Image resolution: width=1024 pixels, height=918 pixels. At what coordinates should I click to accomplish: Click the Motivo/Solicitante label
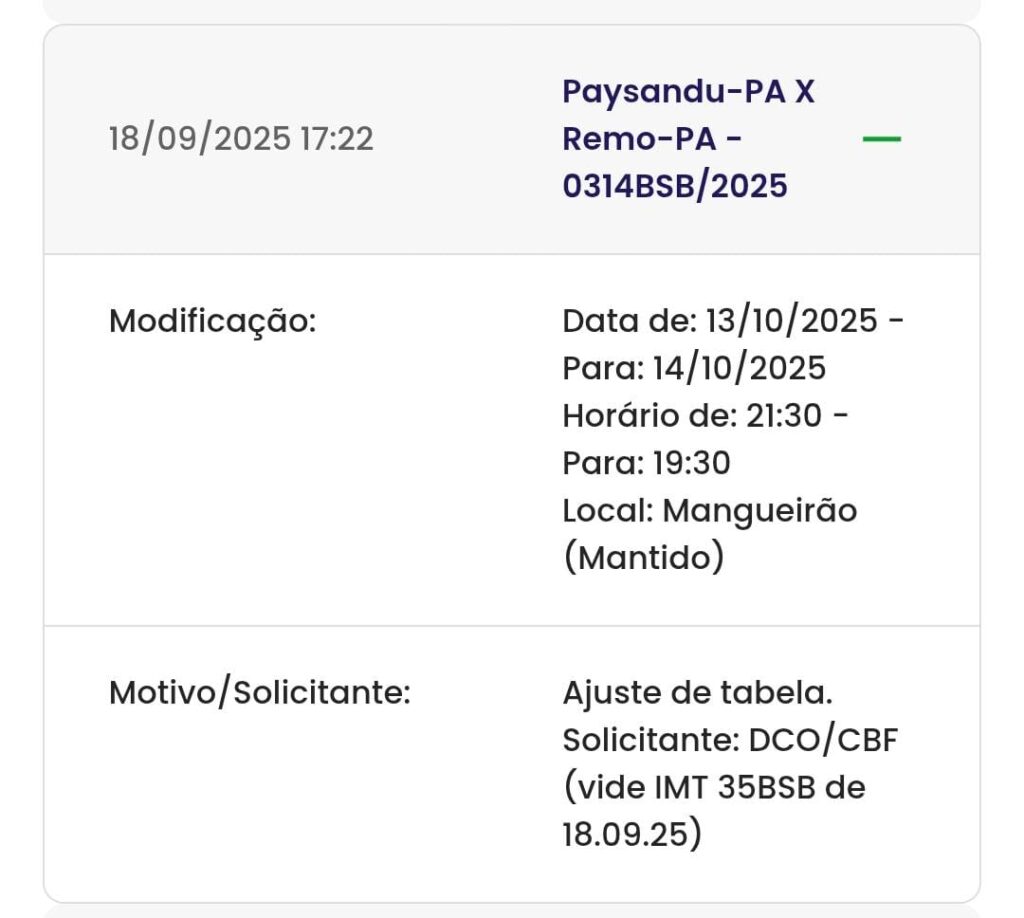pyautogui.click(x=259, y=693)
